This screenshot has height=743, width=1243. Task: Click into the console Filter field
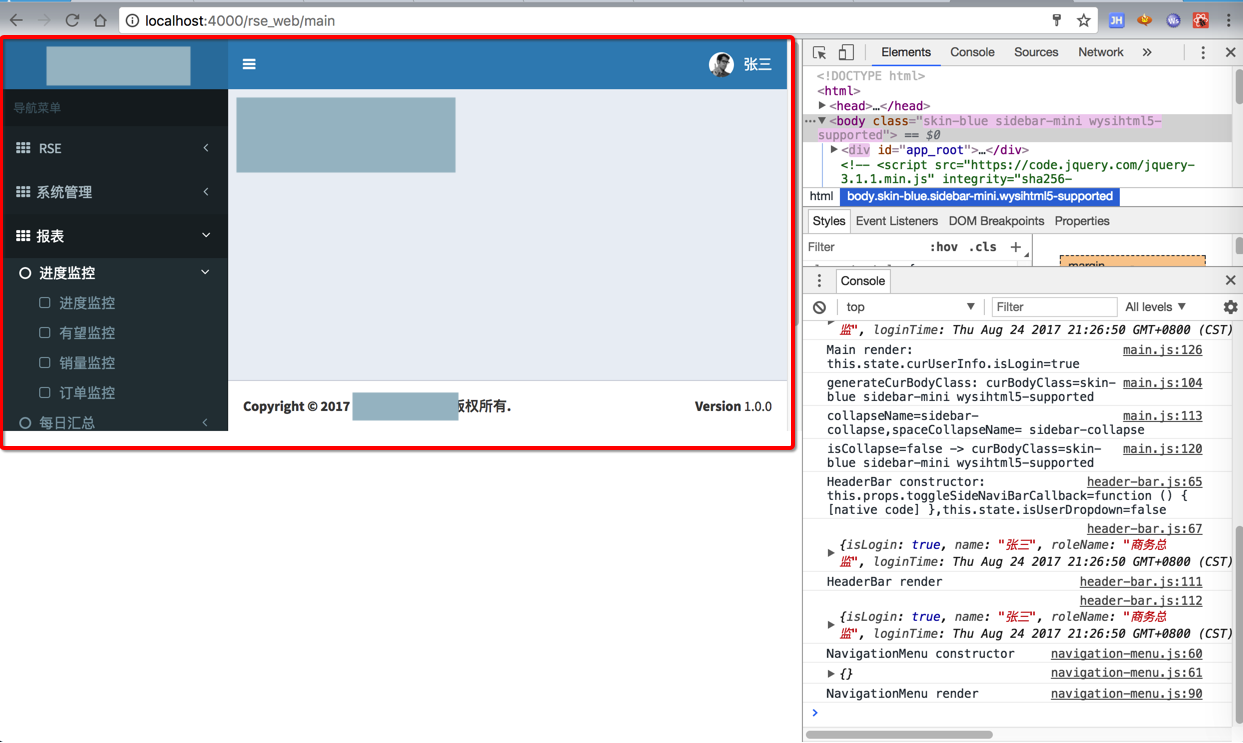(x=1053, y=307)
